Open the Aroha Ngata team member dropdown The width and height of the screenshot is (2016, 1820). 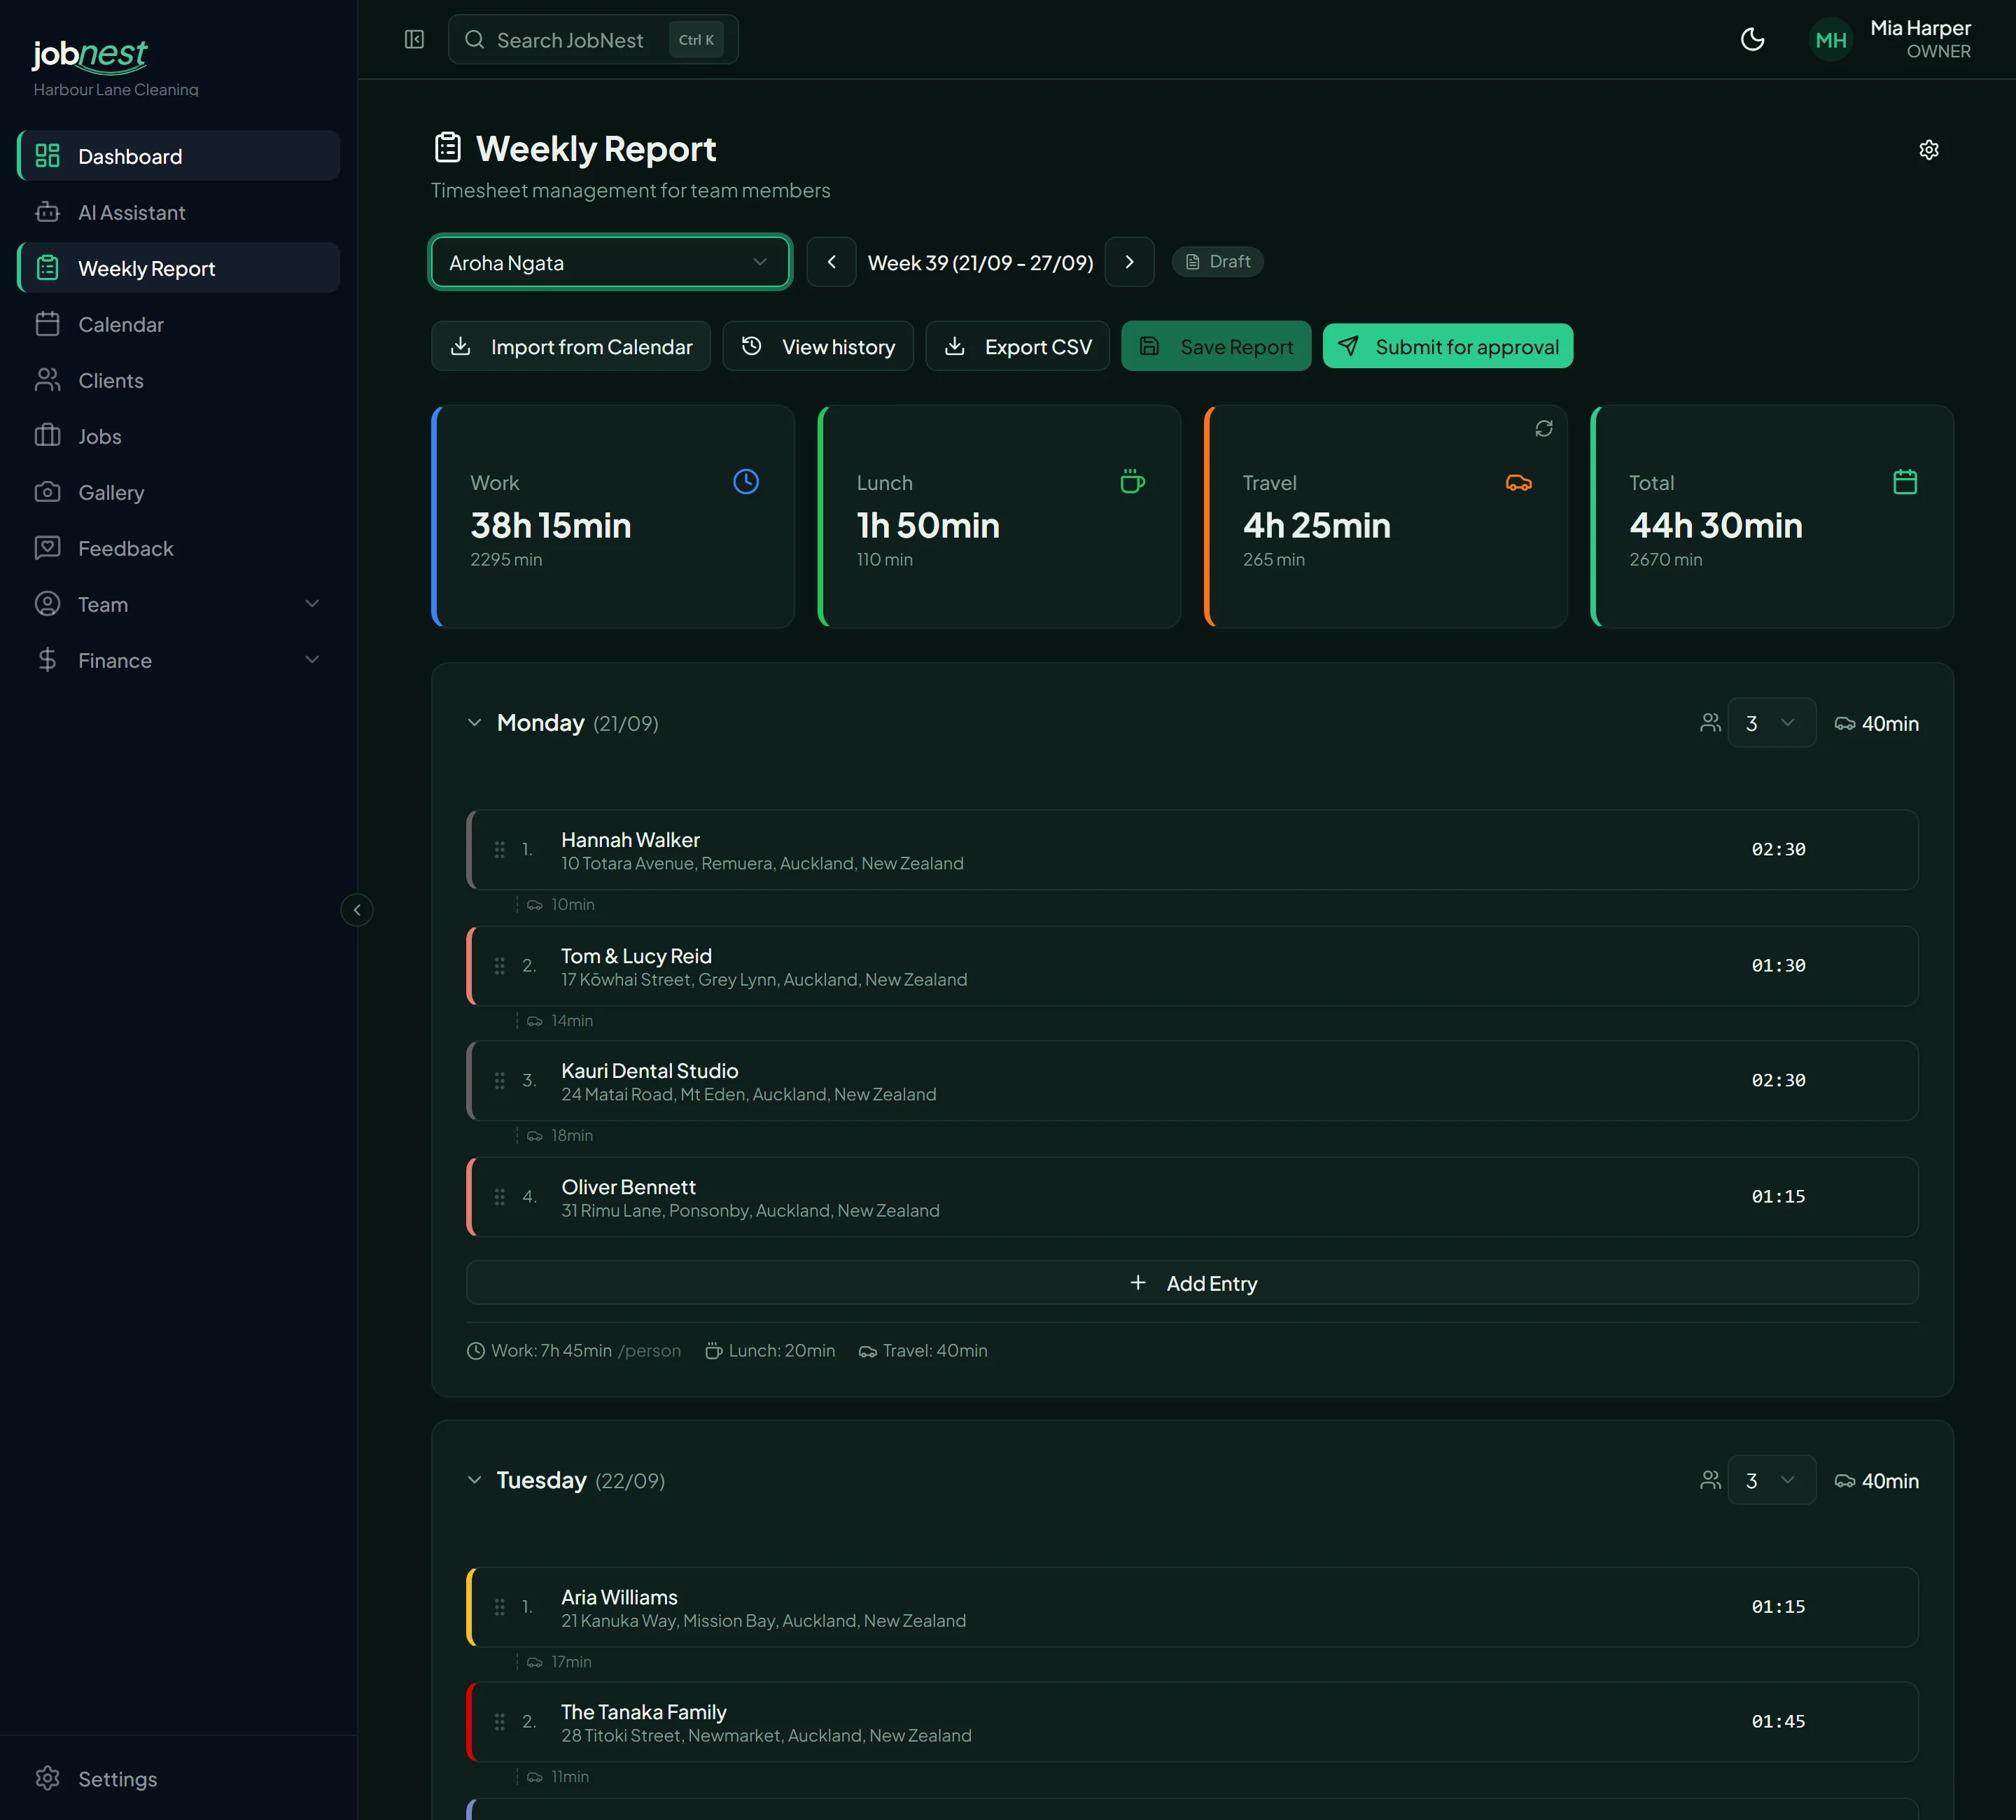coord(610,262)
